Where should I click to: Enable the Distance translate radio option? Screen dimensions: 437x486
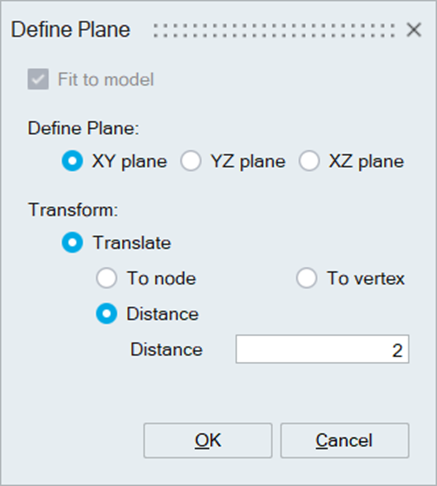106,314
